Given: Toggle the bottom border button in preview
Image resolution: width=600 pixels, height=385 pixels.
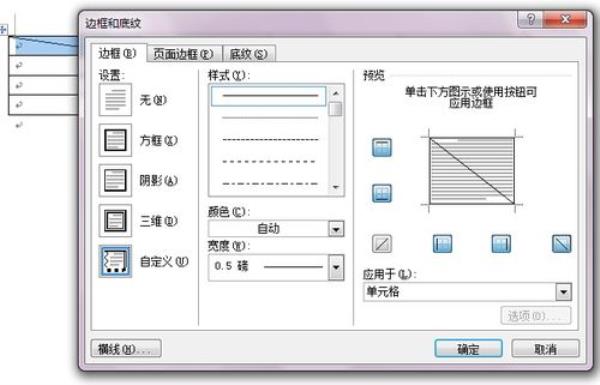Looking at the screenshot, I should (x=382, y=193).
